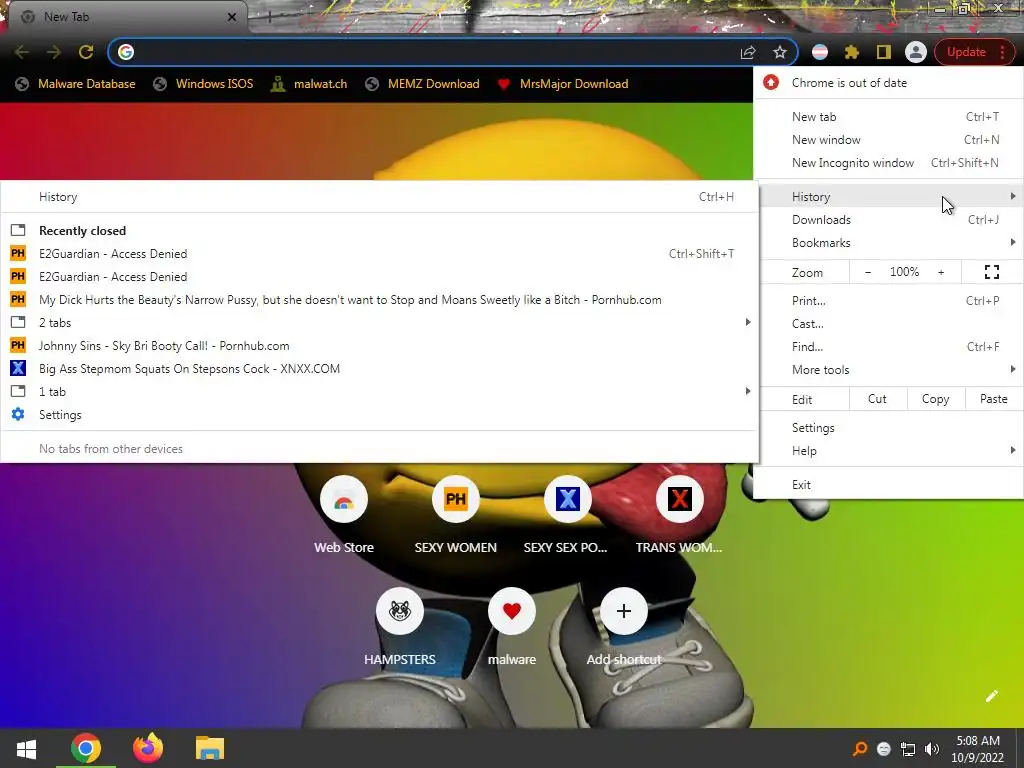
Task: Close the New Tab tab
Action: click(232, 17)
